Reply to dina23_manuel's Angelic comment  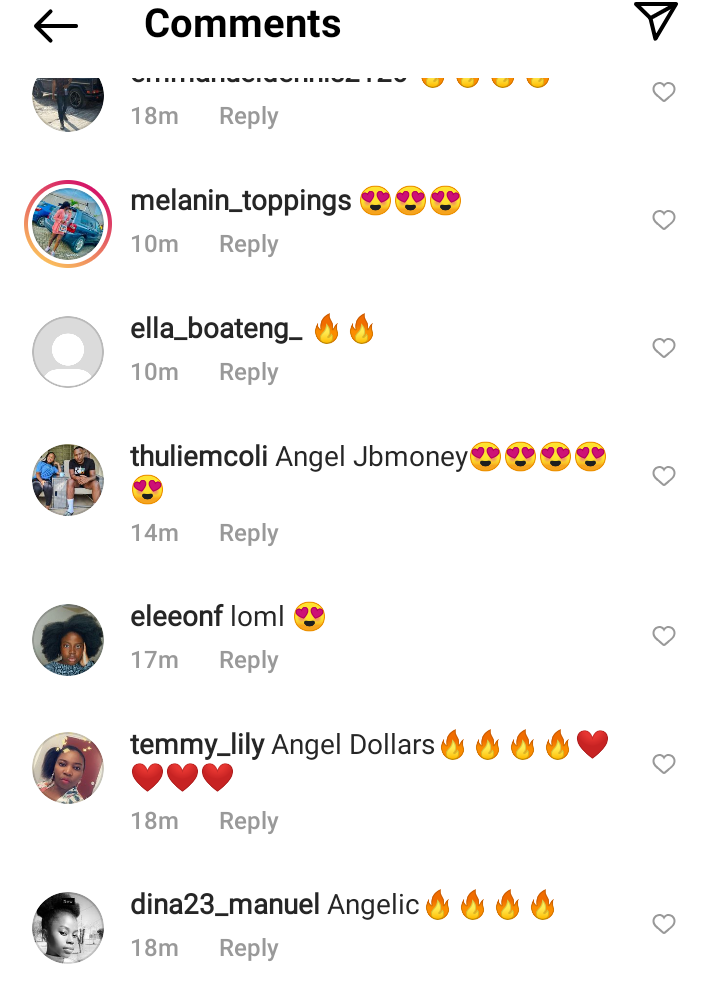click(x=249, y=948)
